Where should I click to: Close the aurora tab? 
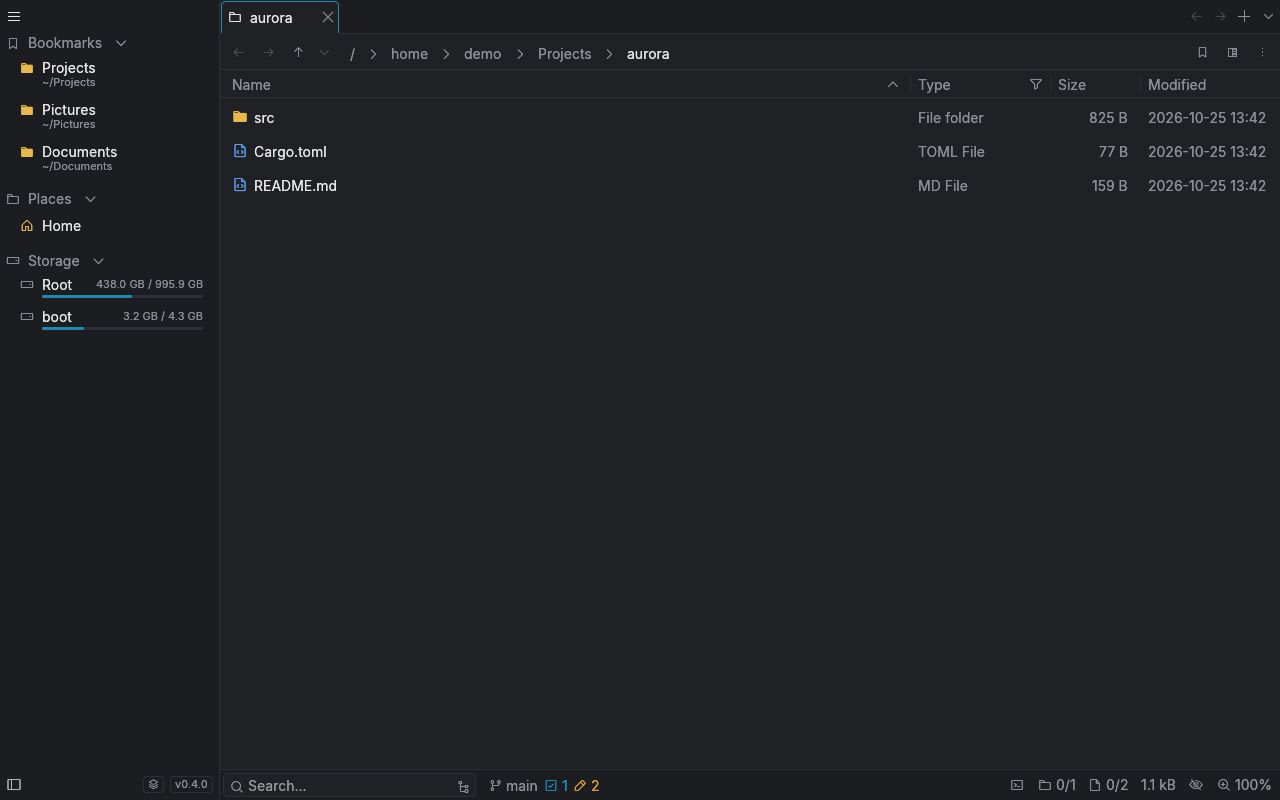pos(327,17)
